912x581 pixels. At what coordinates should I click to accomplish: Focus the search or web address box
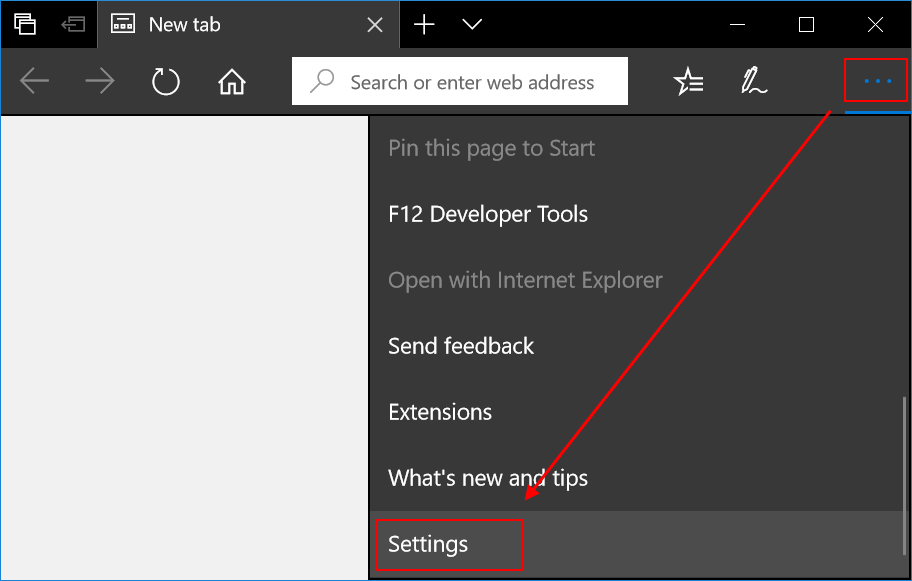(x=459, y=81)
